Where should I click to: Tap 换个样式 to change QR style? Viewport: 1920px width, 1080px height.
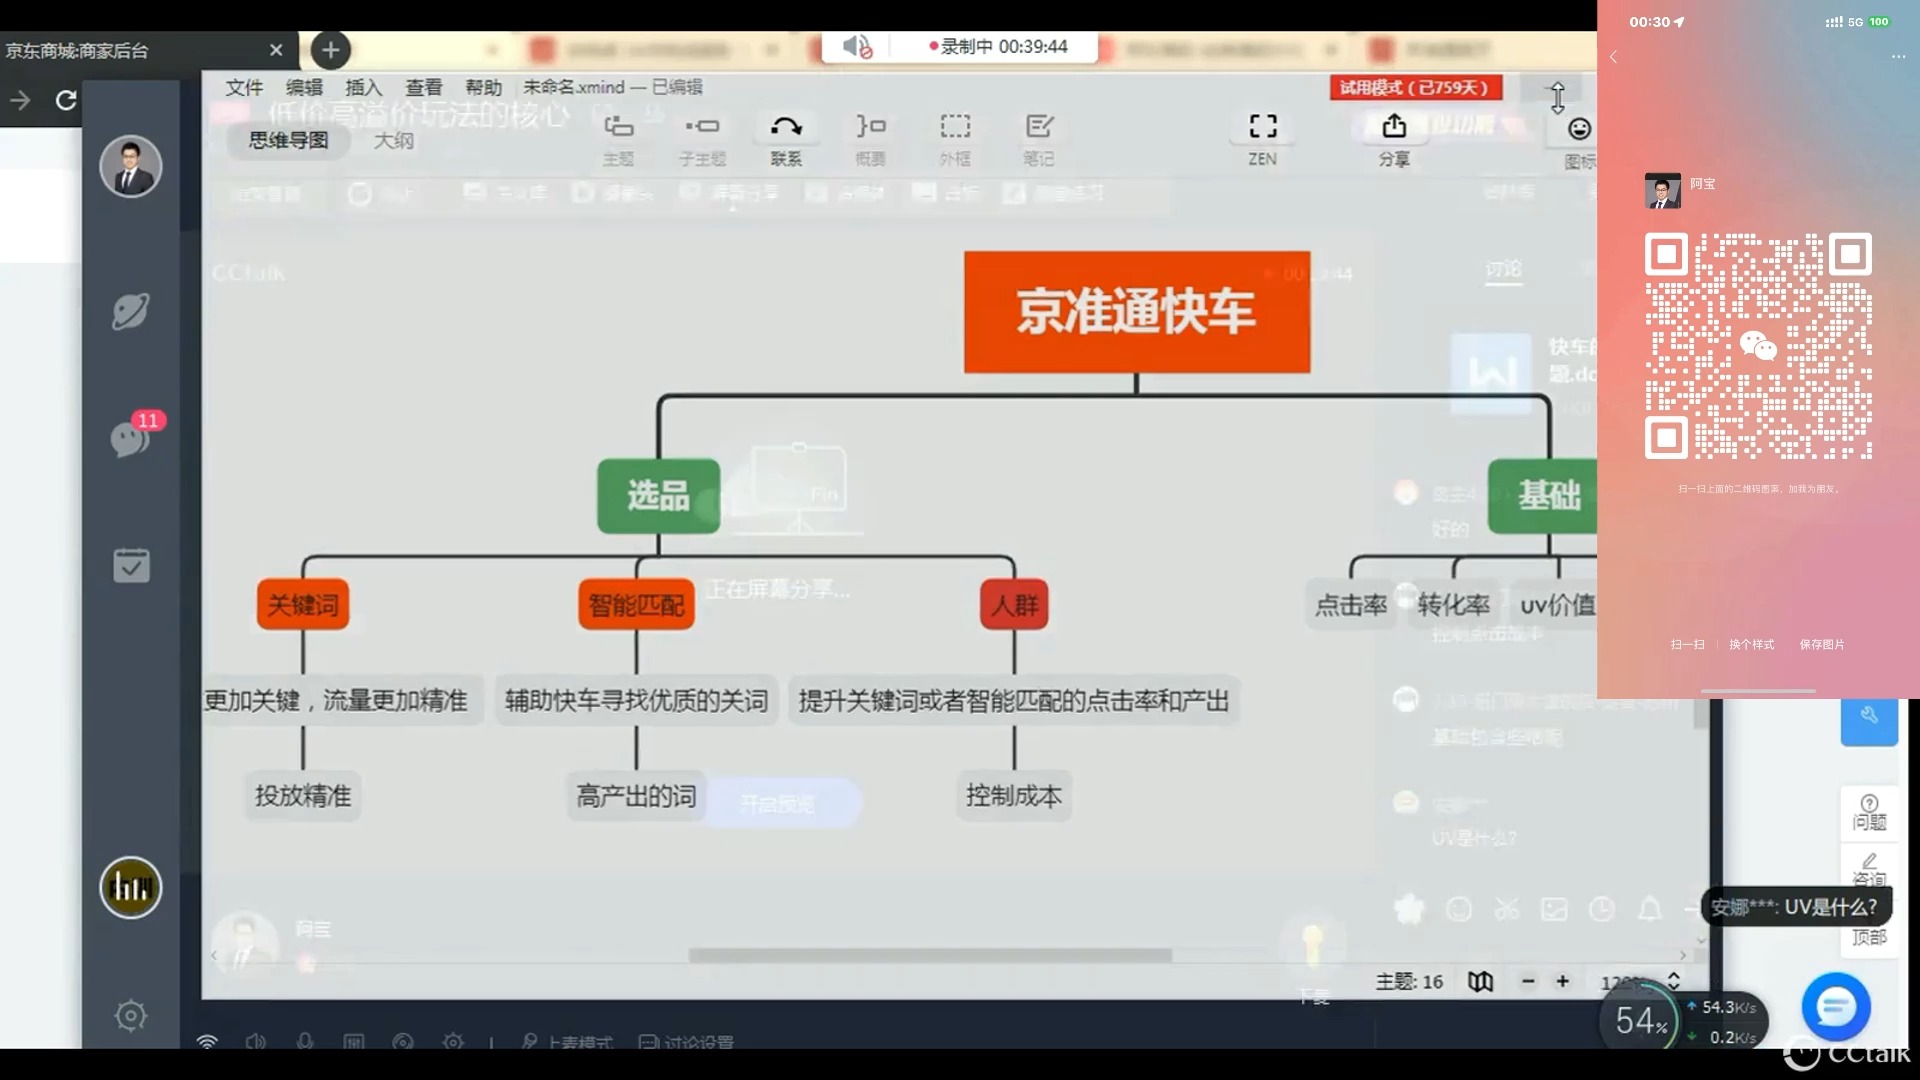(1751, 645)
